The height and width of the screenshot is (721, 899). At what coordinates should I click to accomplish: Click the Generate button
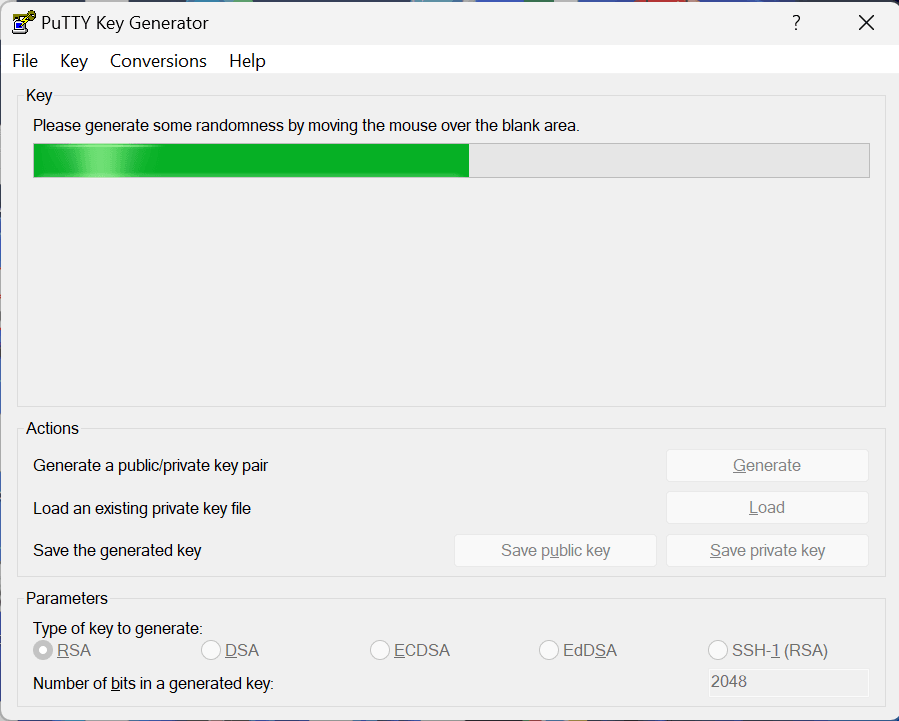tap(767, 465)
